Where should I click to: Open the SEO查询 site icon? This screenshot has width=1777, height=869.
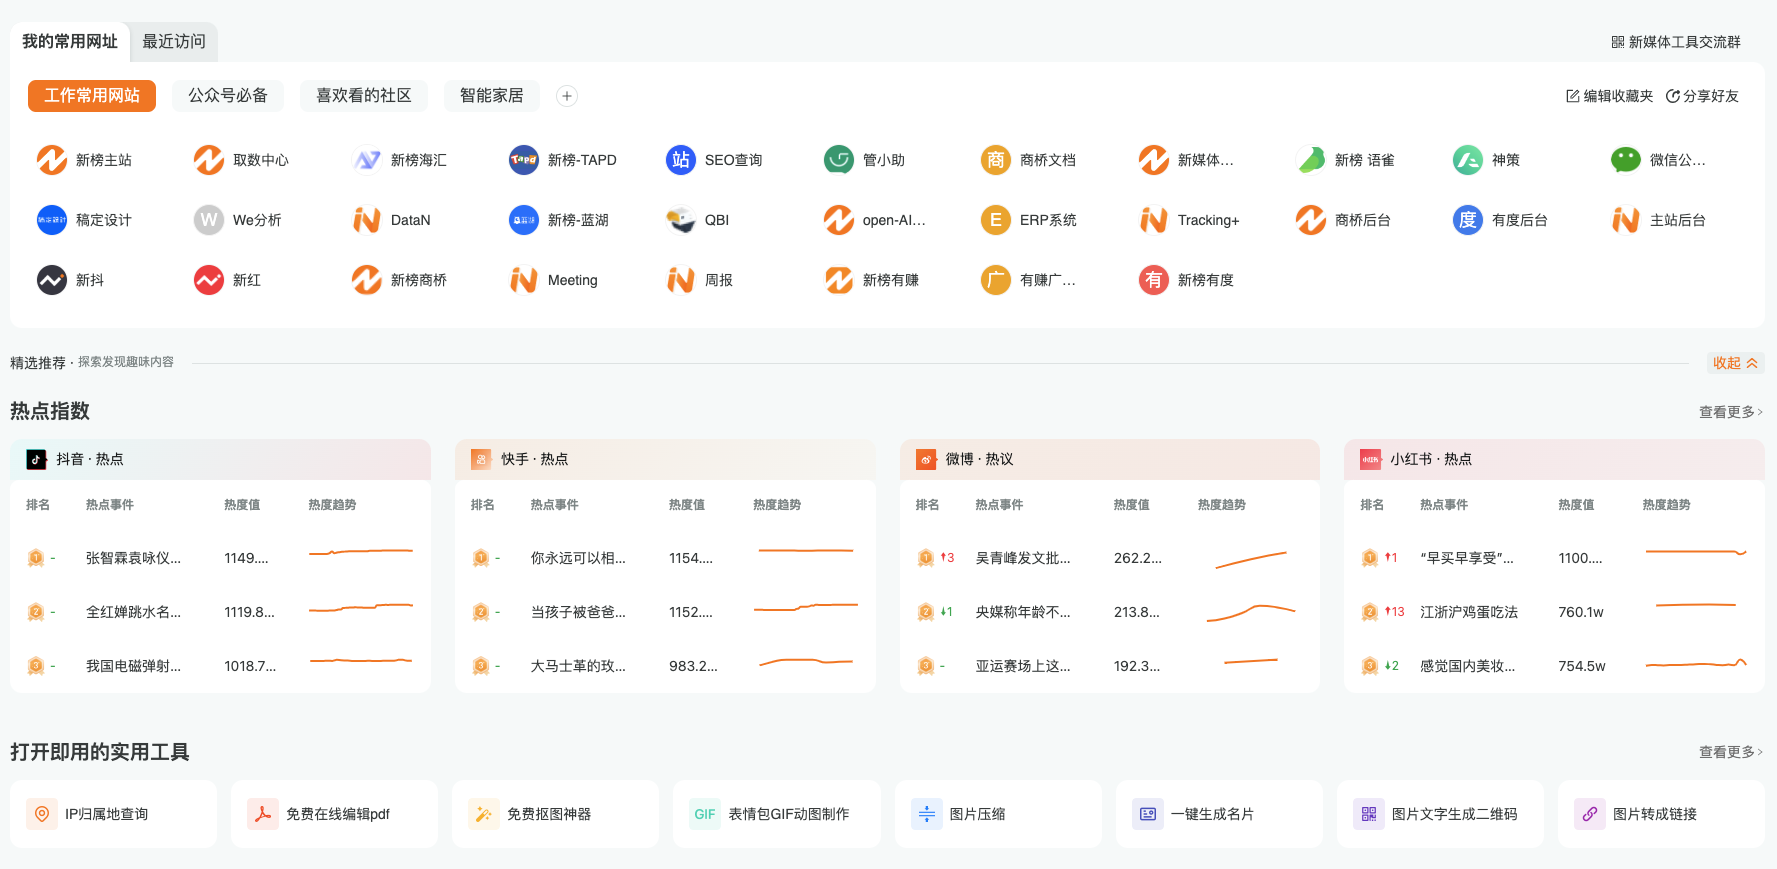681,160
